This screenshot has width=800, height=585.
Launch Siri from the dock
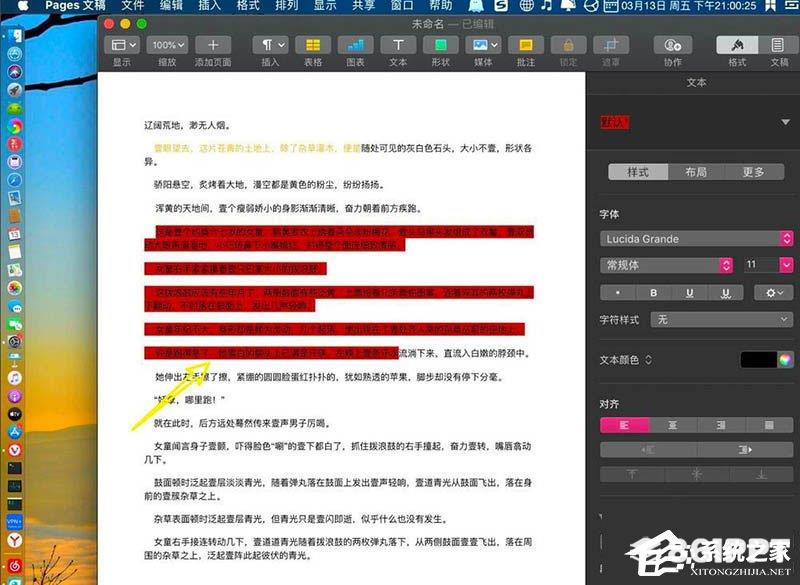[x=15, y=71]
